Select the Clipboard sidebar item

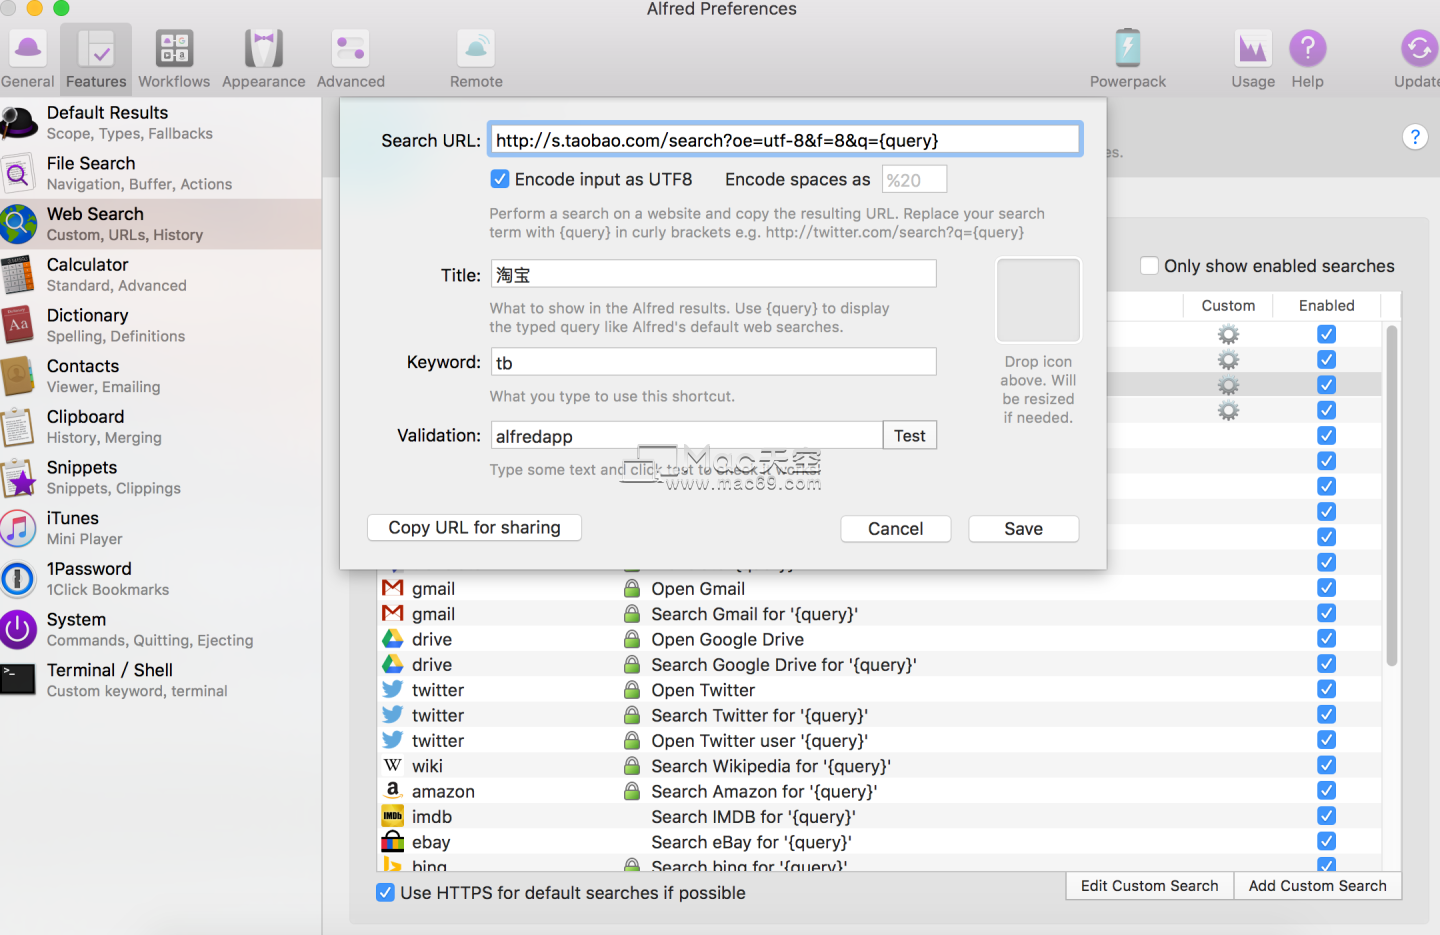tap(161, 427)
